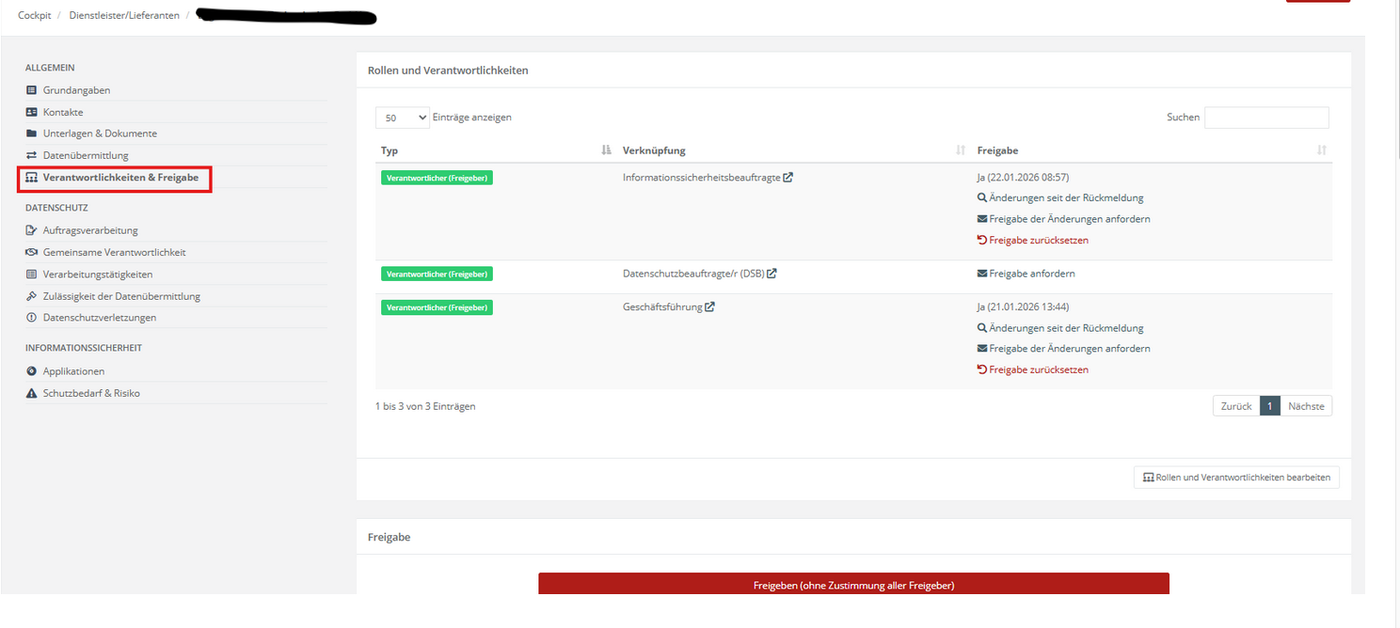
Task: Focus the Suchen search field
Action: pyautogui.click(x=1267, y=117)
